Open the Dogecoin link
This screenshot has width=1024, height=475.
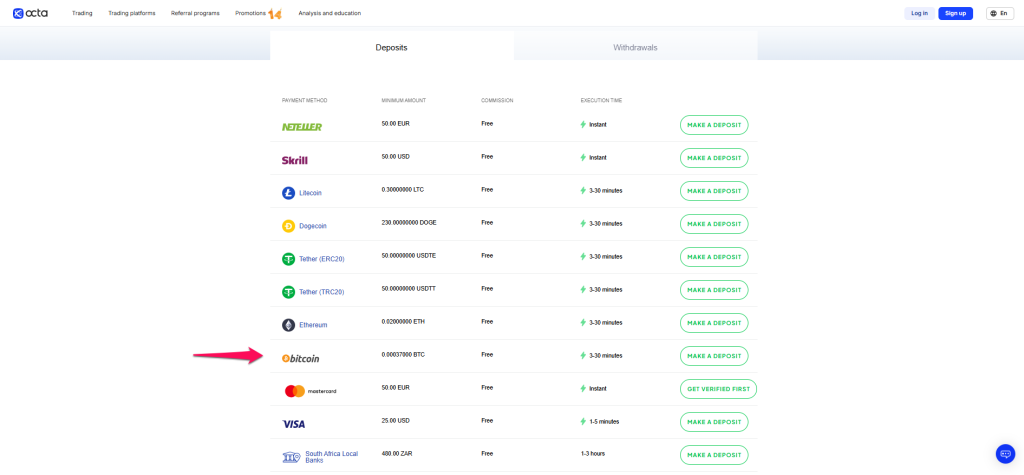click(313, 226)
